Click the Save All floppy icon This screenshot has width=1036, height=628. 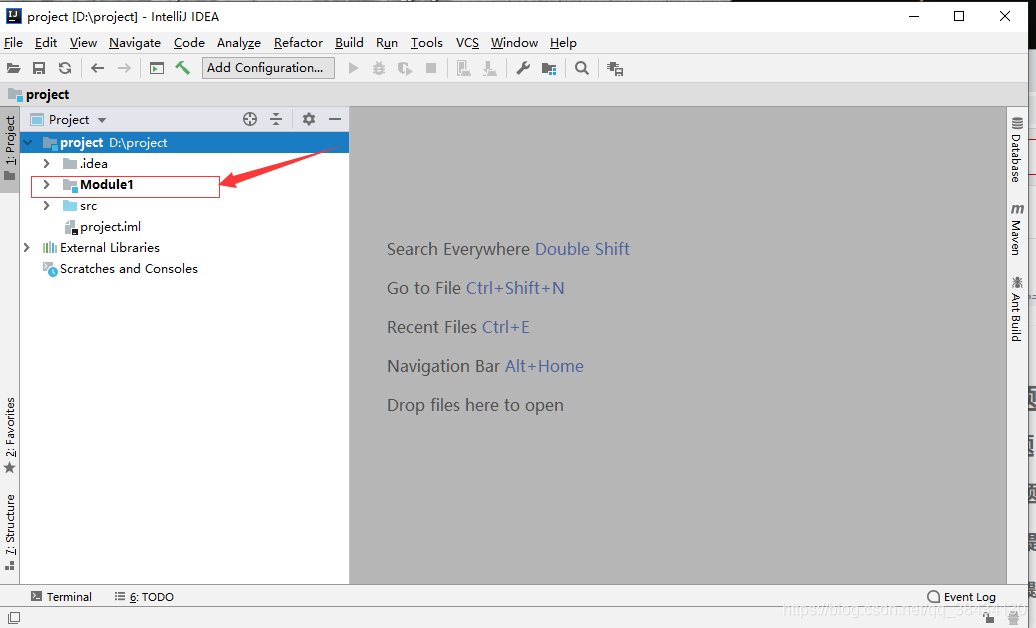39,68
